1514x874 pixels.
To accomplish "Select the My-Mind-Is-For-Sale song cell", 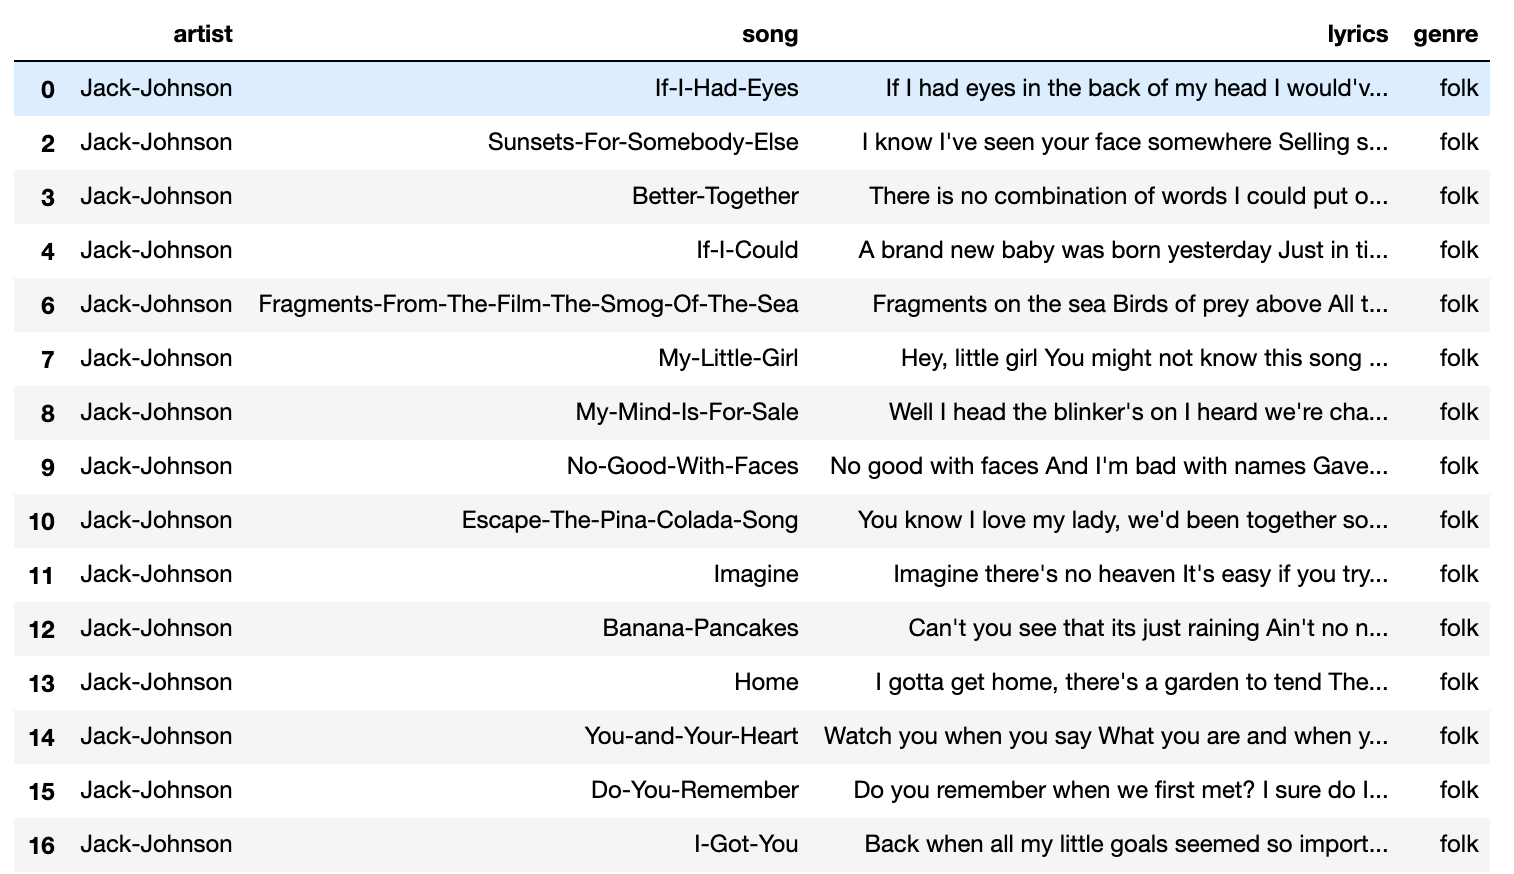I will [687, 412].
